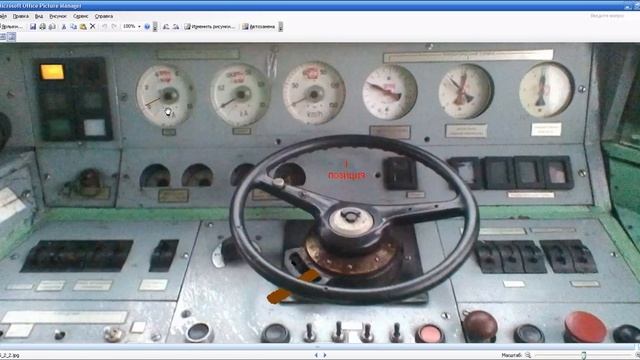Click the displayed control panel photo

pyautogui.click(x=320, y=193)
